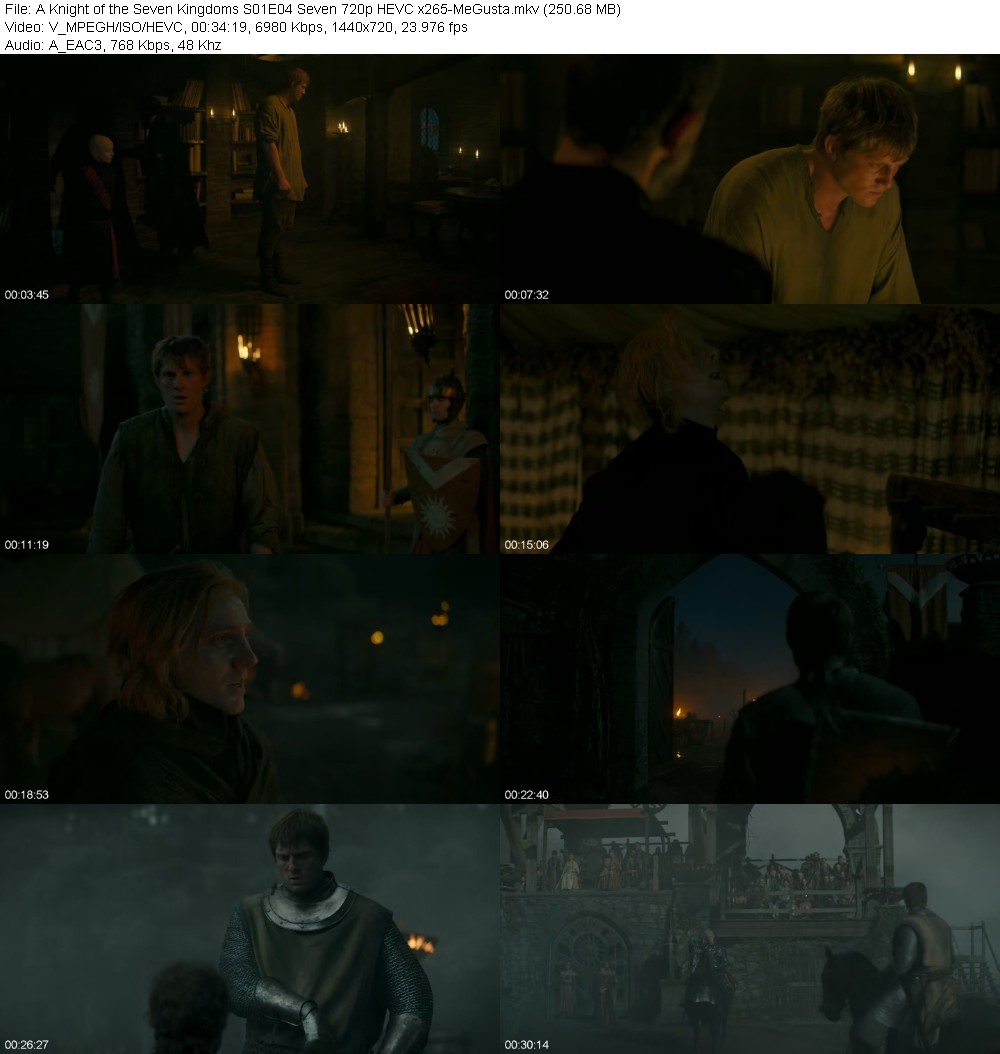
Task: Click the thumbnail frame stamped 00:07:32
Action: tap(750, 179)
